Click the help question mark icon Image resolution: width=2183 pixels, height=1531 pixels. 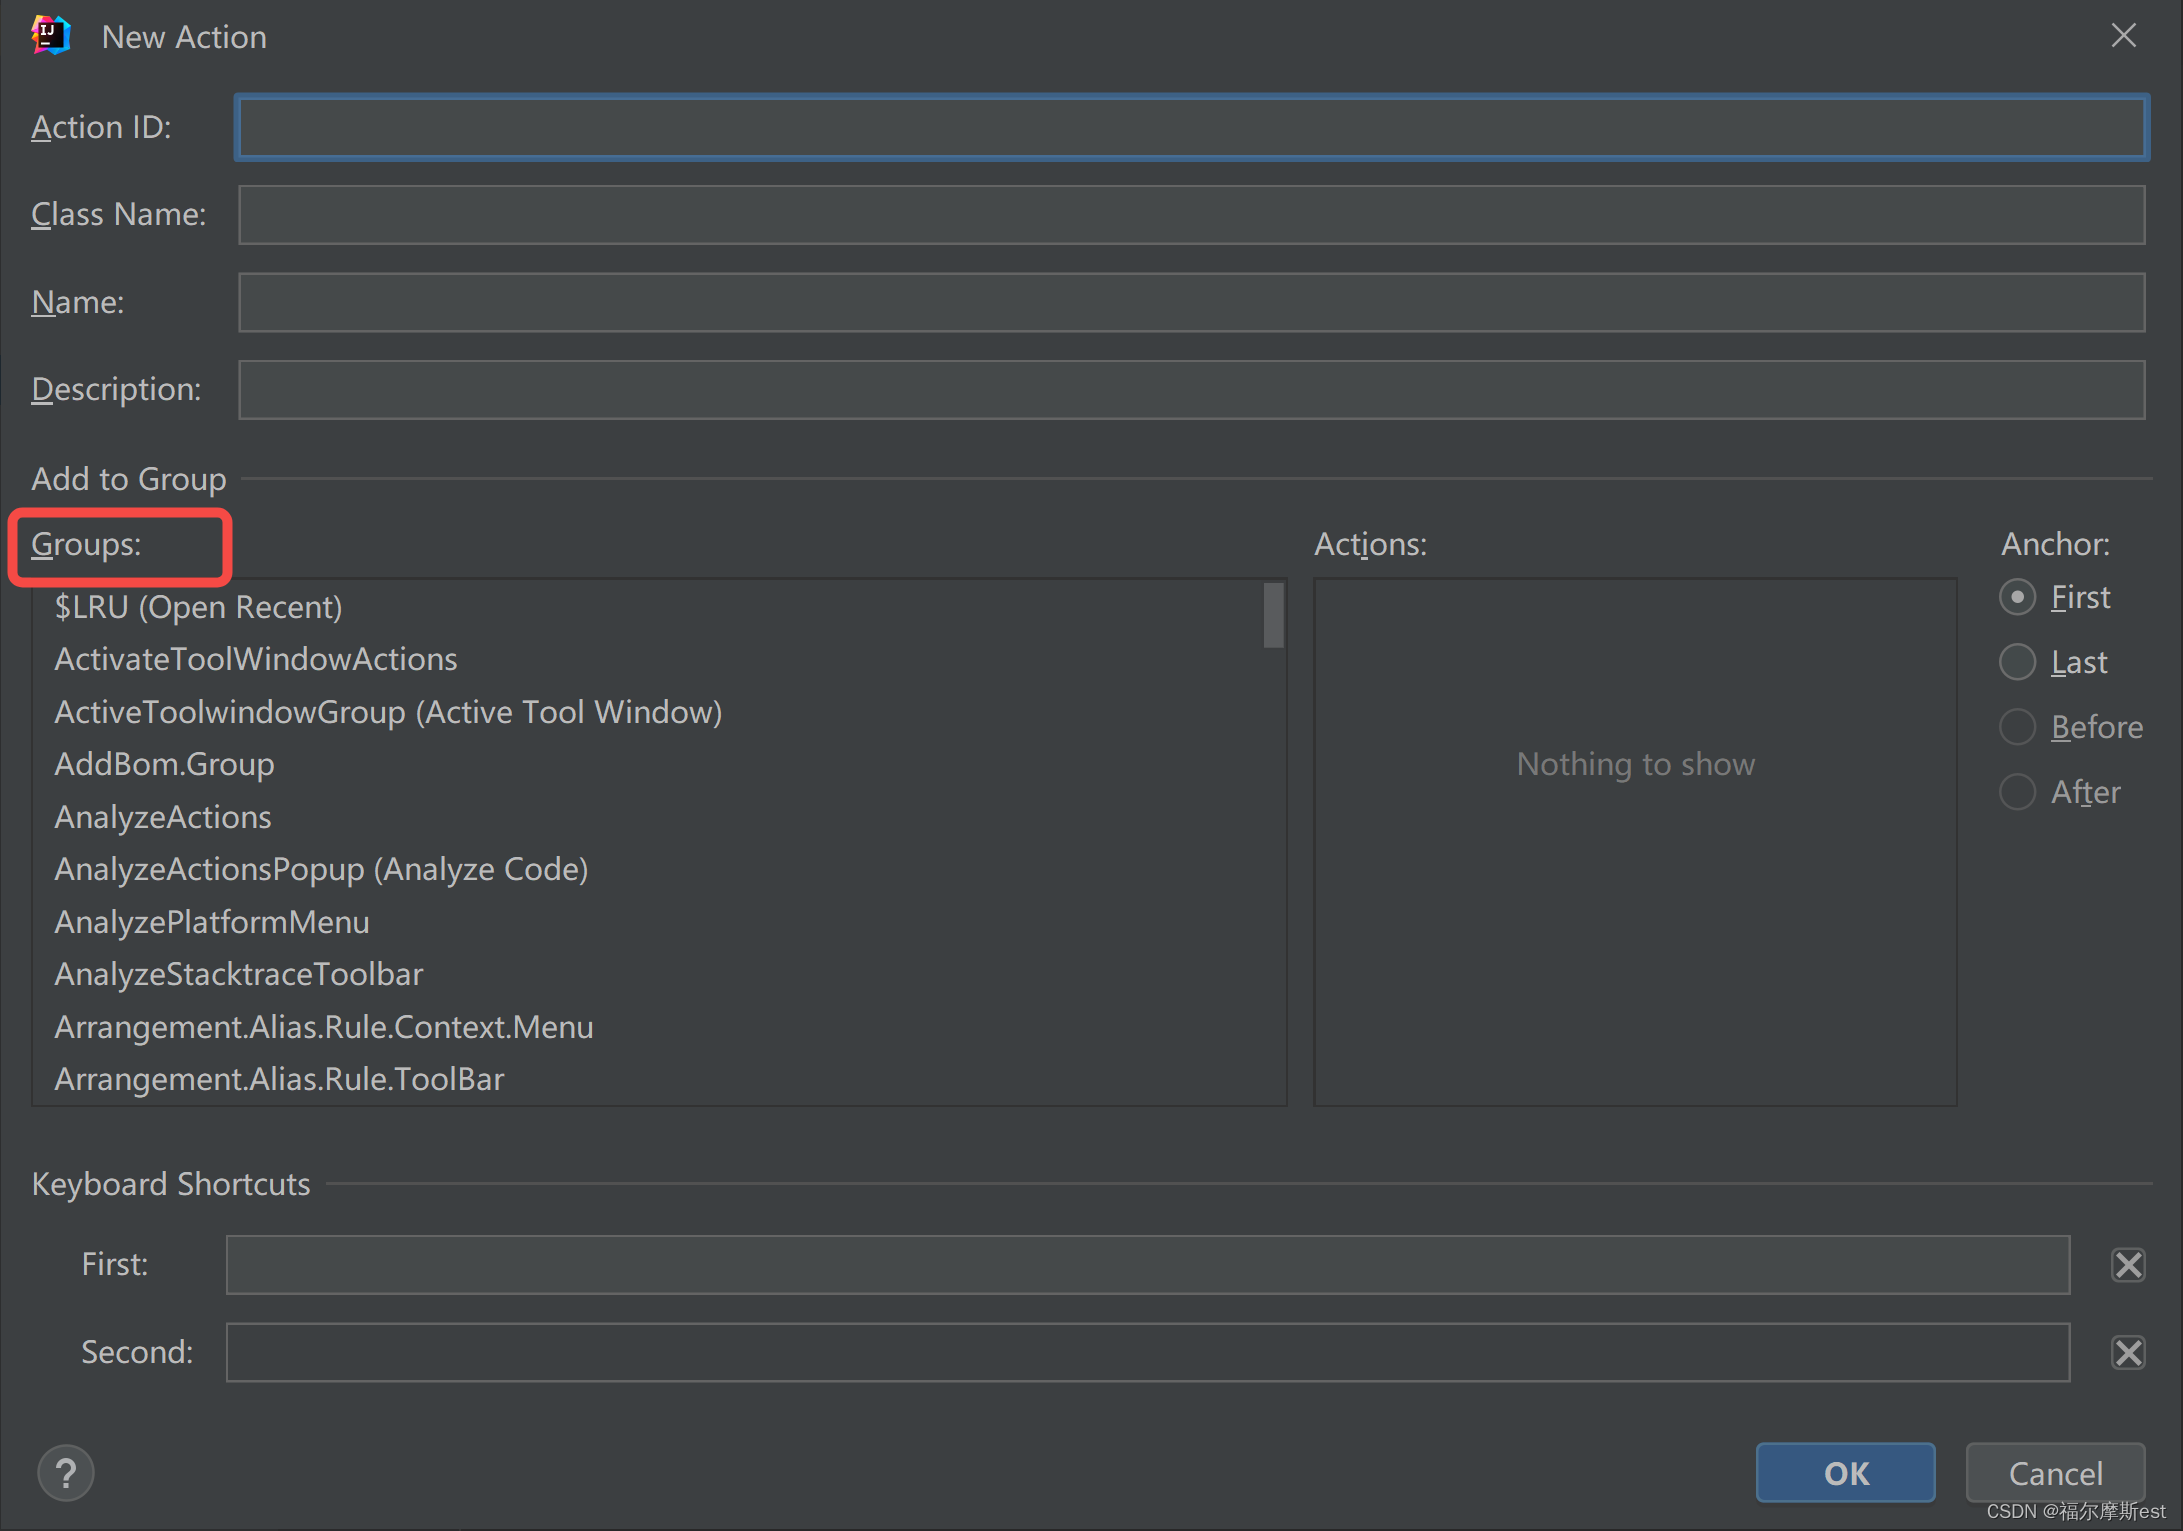click(66, 1472)
